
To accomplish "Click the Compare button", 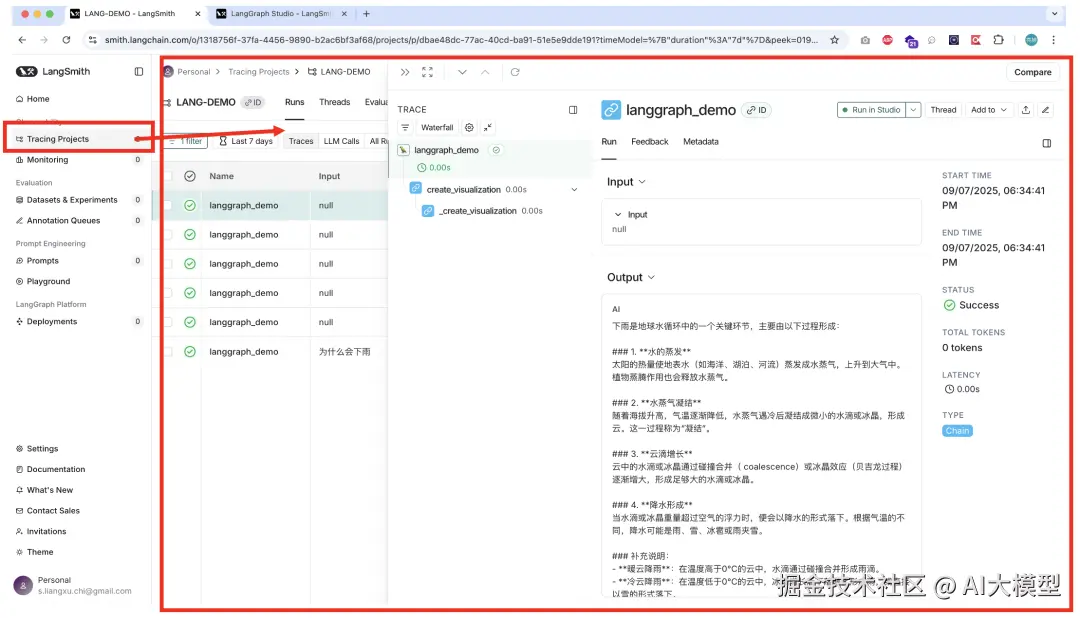I will coord(1032,72).
